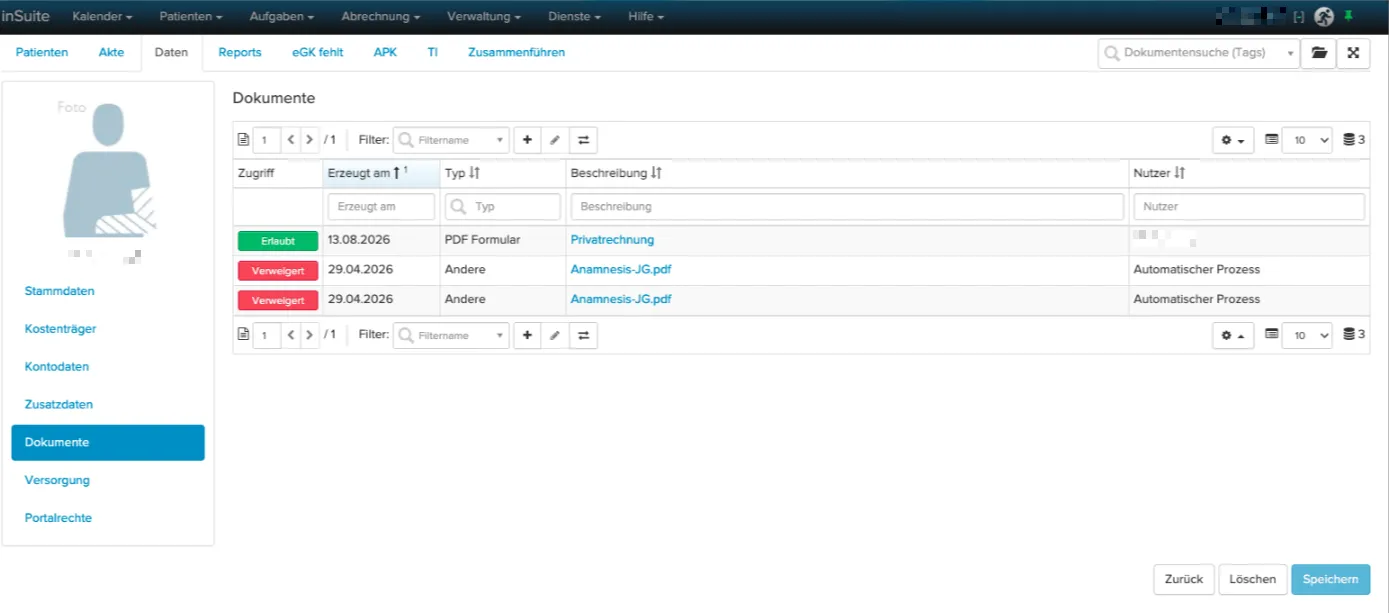This screenshot has width=1389, height=613.
Task: Open the Verwaltung dropdown menu
Action: 484,17
